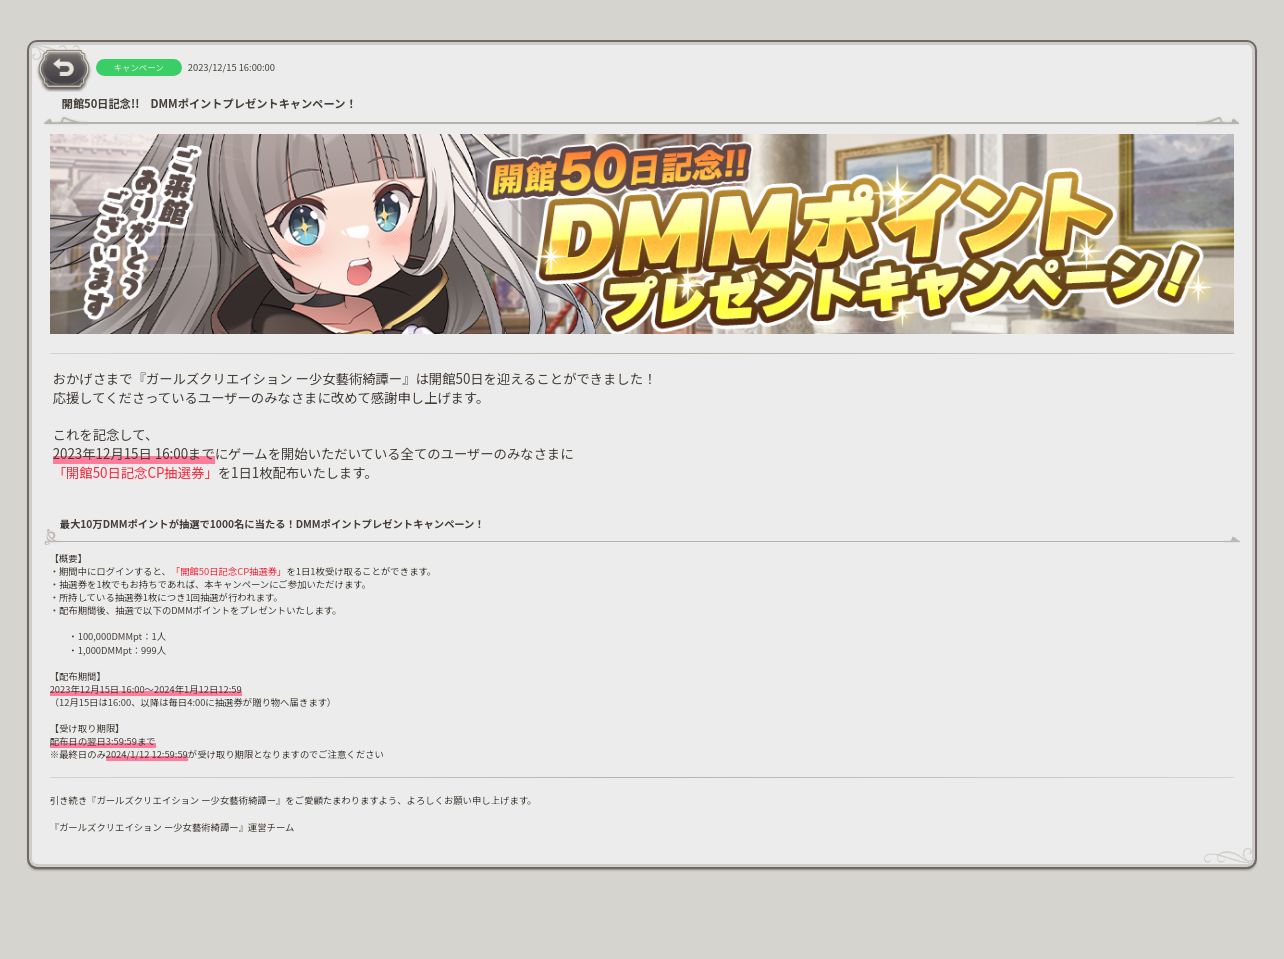
Task: Click the 運営チーム signature line
Action: (172, 828)
